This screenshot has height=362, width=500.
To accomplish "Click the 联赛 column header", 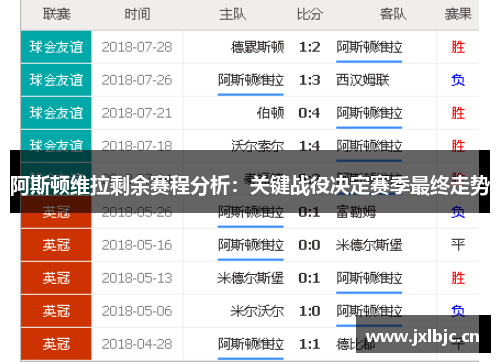I will pyautogui.click(x=56, y=14).
